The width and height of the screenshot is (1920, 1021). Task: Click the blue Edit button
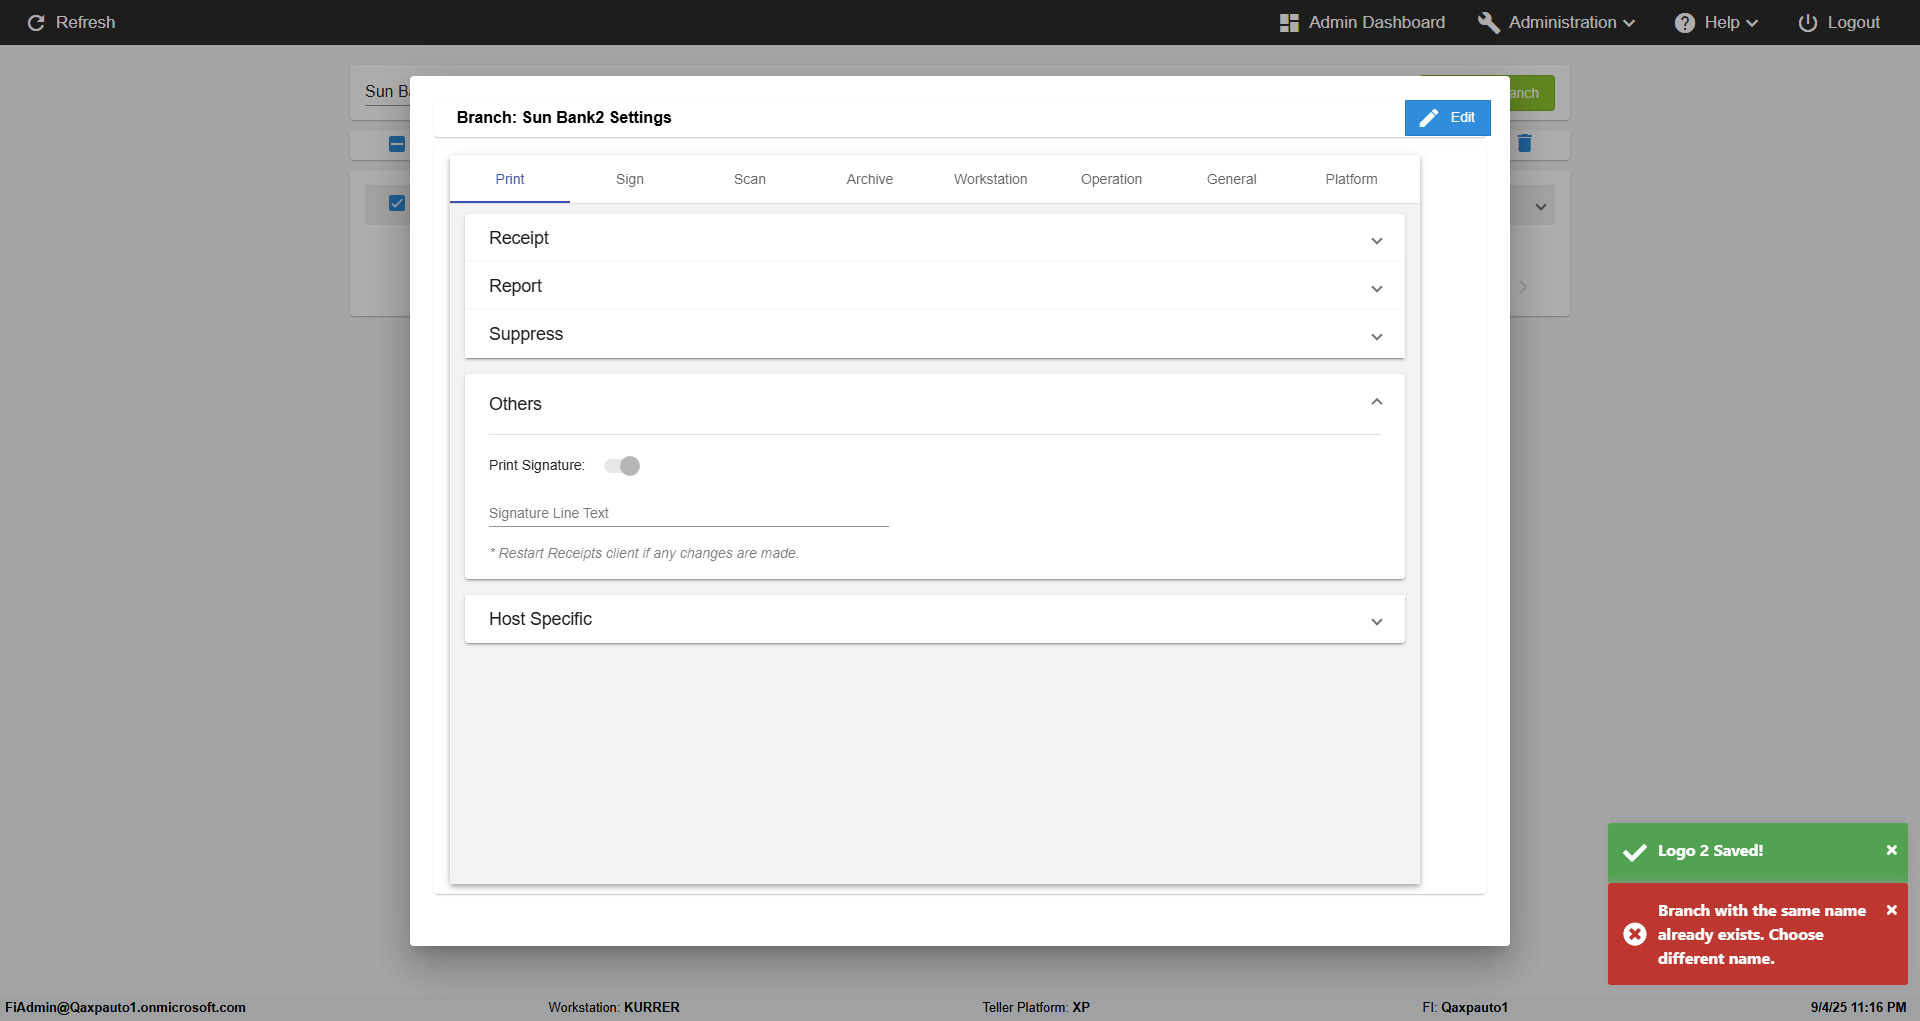(x=1447, y=117)
